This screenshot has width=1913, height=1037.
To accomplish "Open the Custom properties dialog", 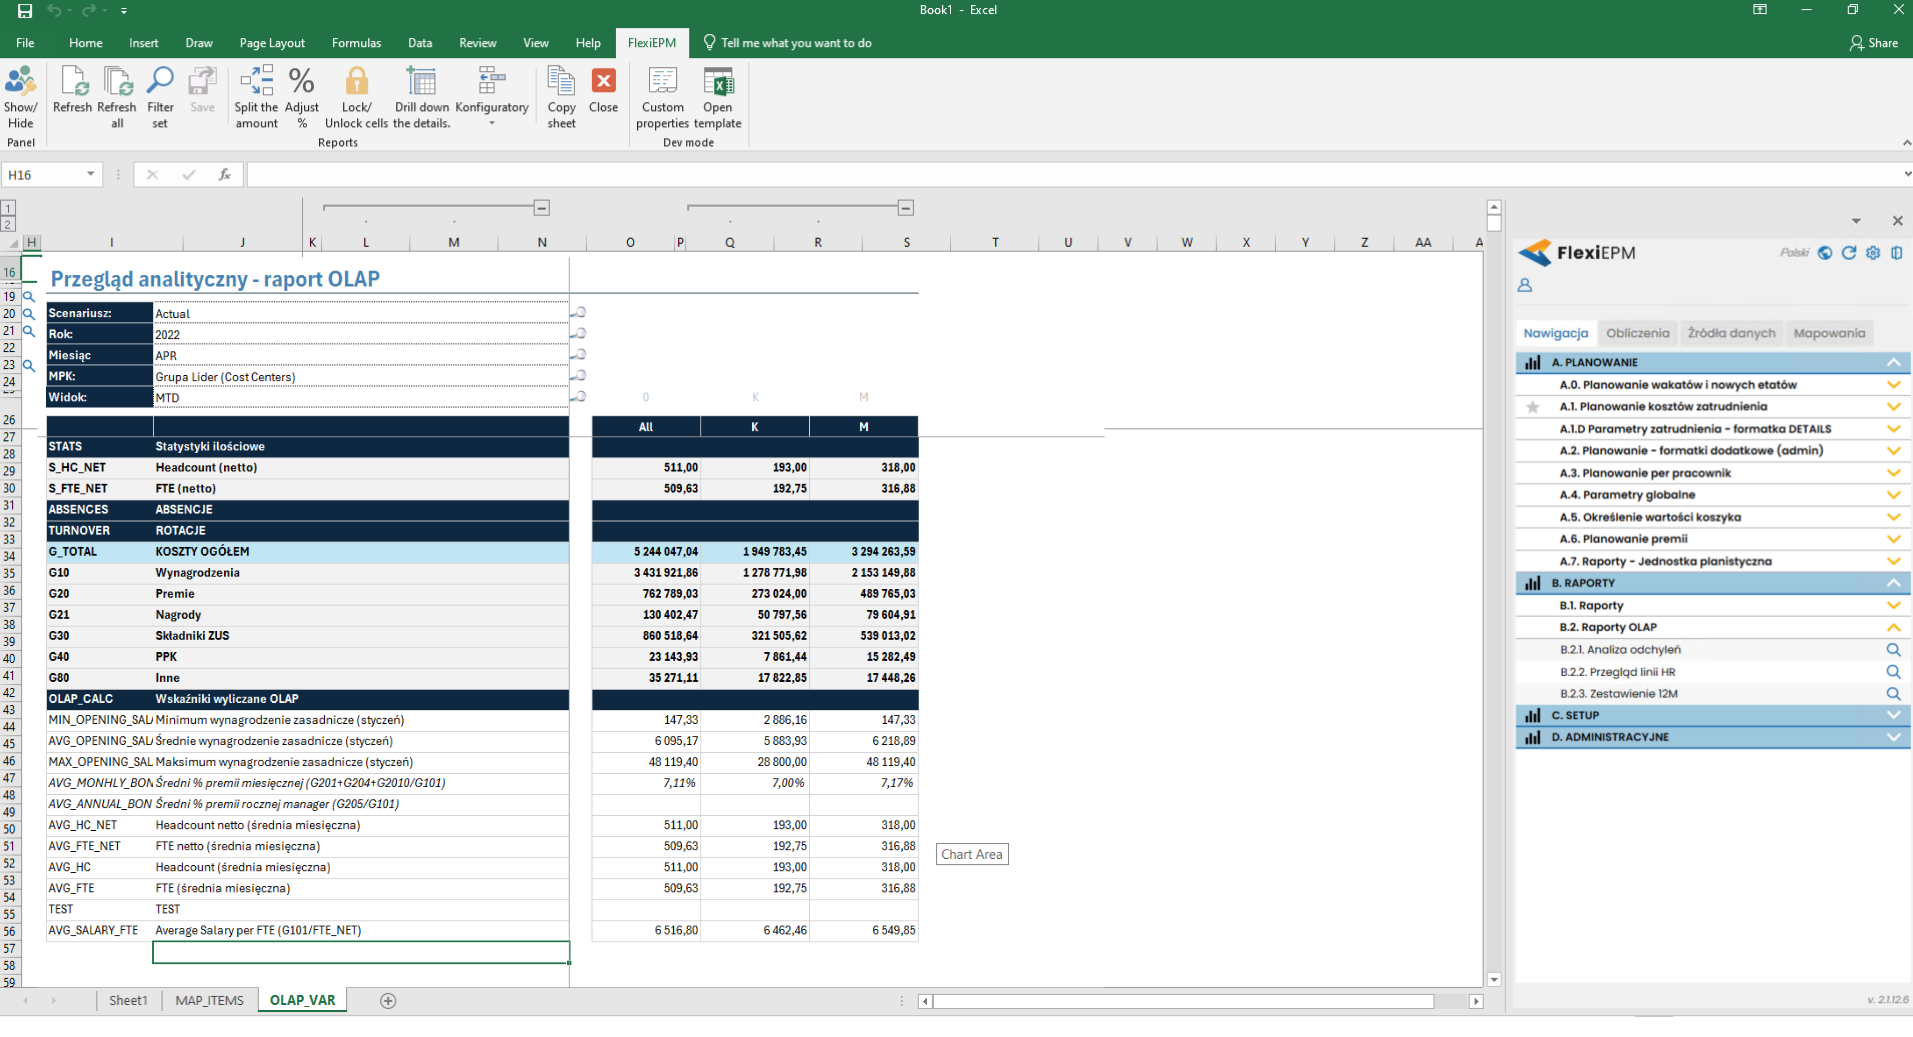I will click(662, 96).
